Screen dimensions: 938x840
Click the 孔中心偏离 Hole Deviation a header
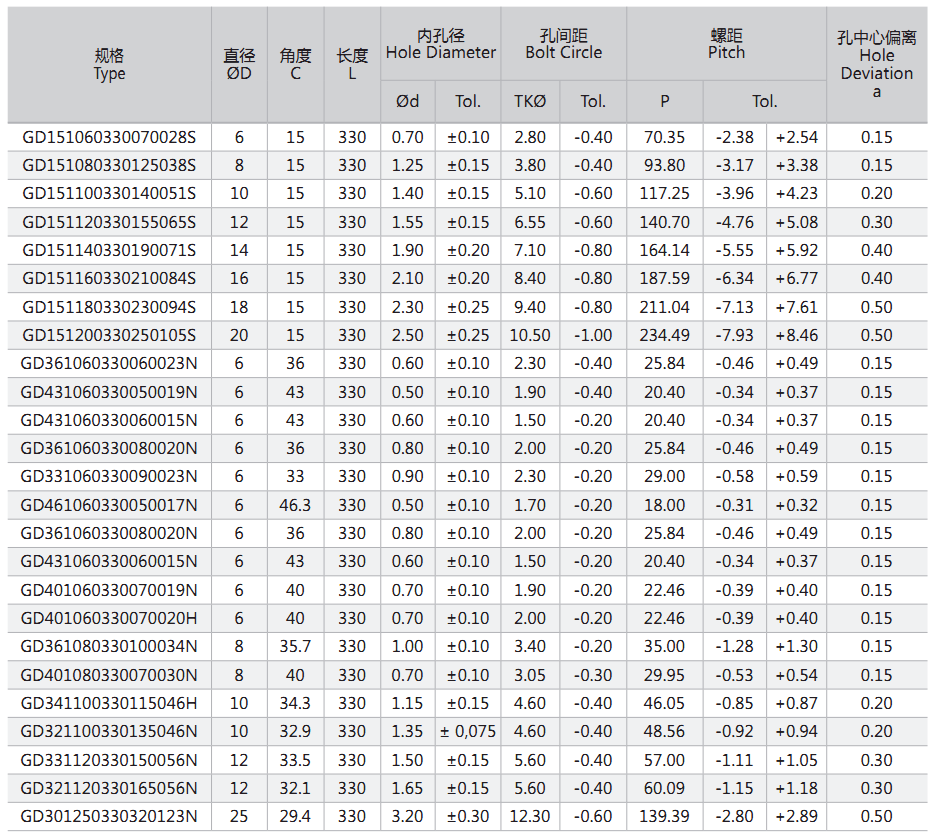876,64
